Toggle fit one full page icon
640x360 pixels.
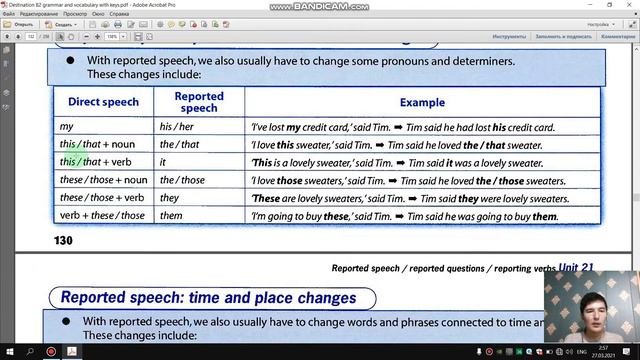[x=149, y=37]
